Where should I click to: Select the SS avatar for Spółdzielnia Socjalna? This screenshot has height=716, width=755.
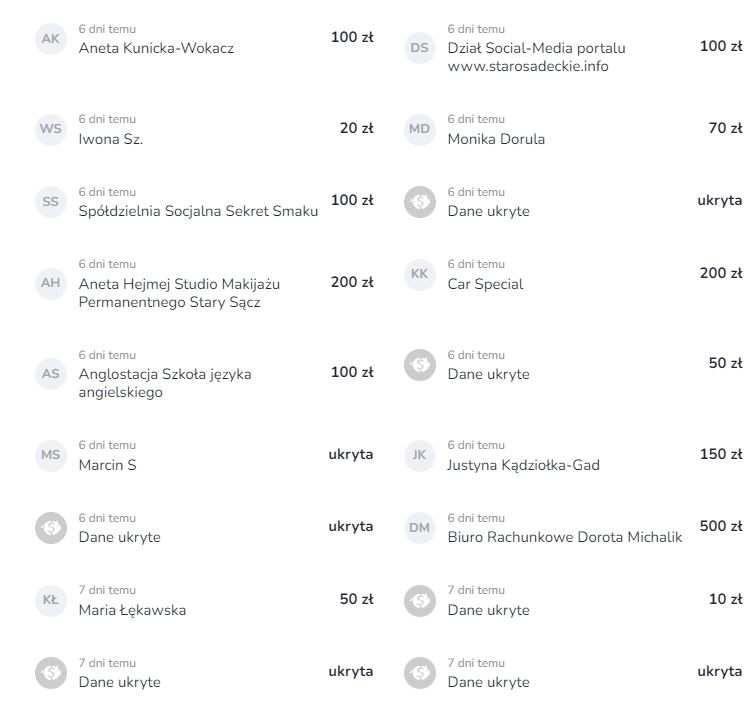50,202
